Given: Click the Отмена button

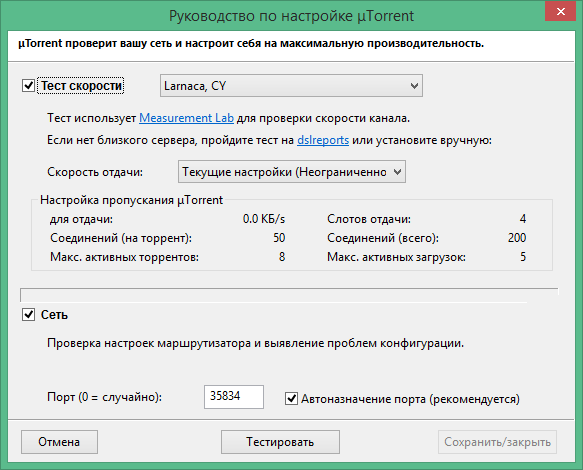Looking at the screenshot, I should click(59, 442).
